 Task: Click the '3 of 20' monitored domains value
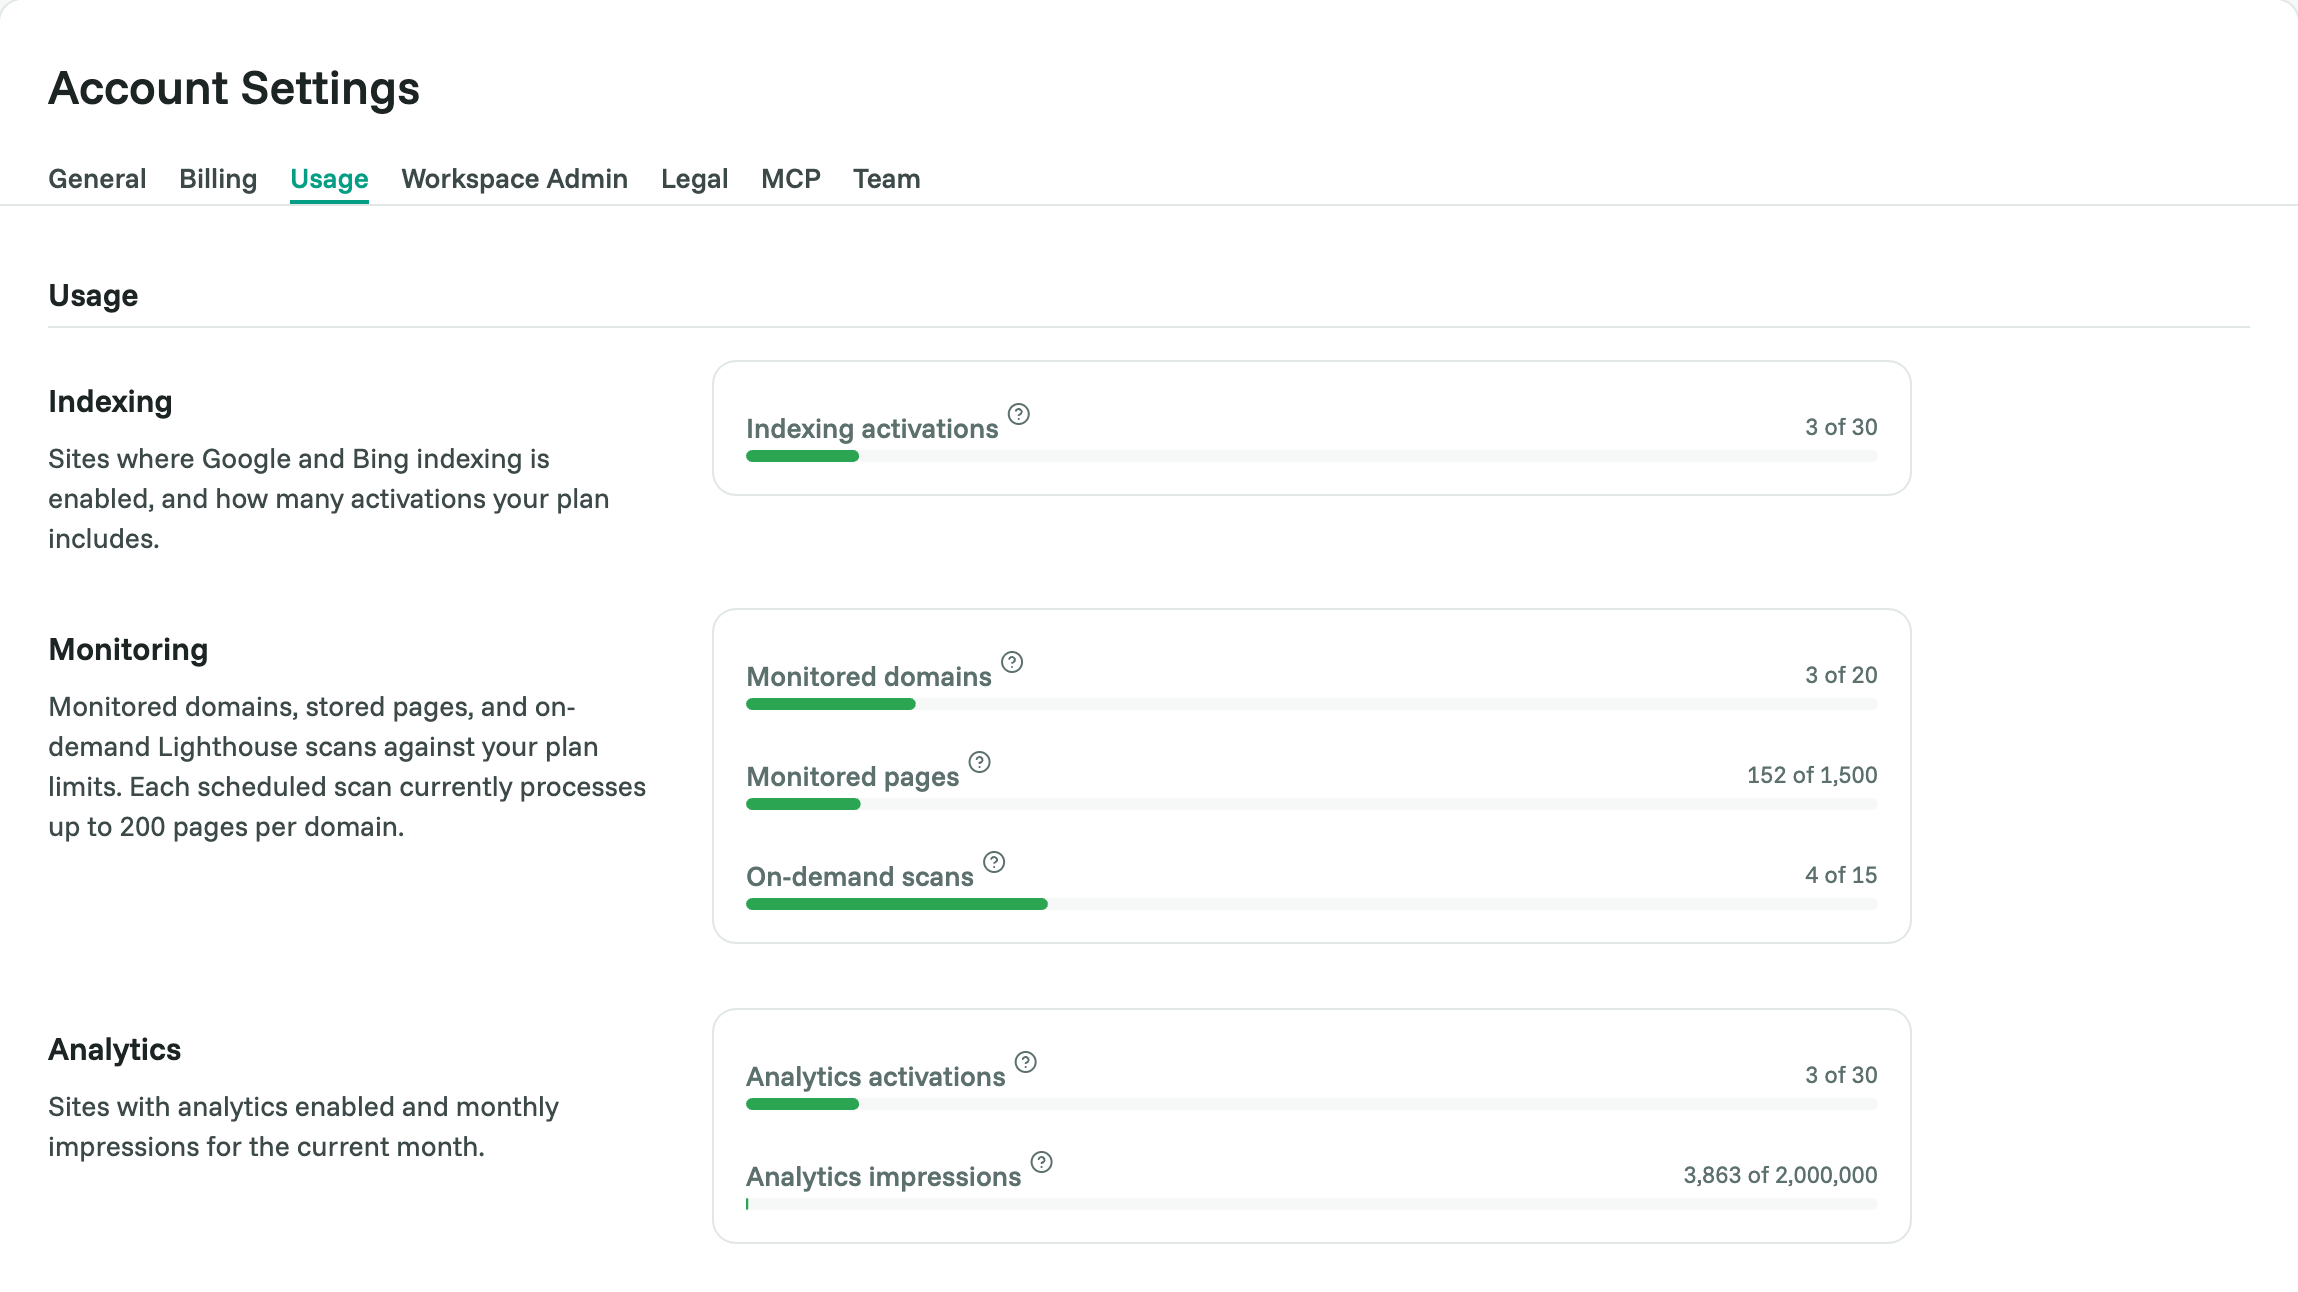1841,675
